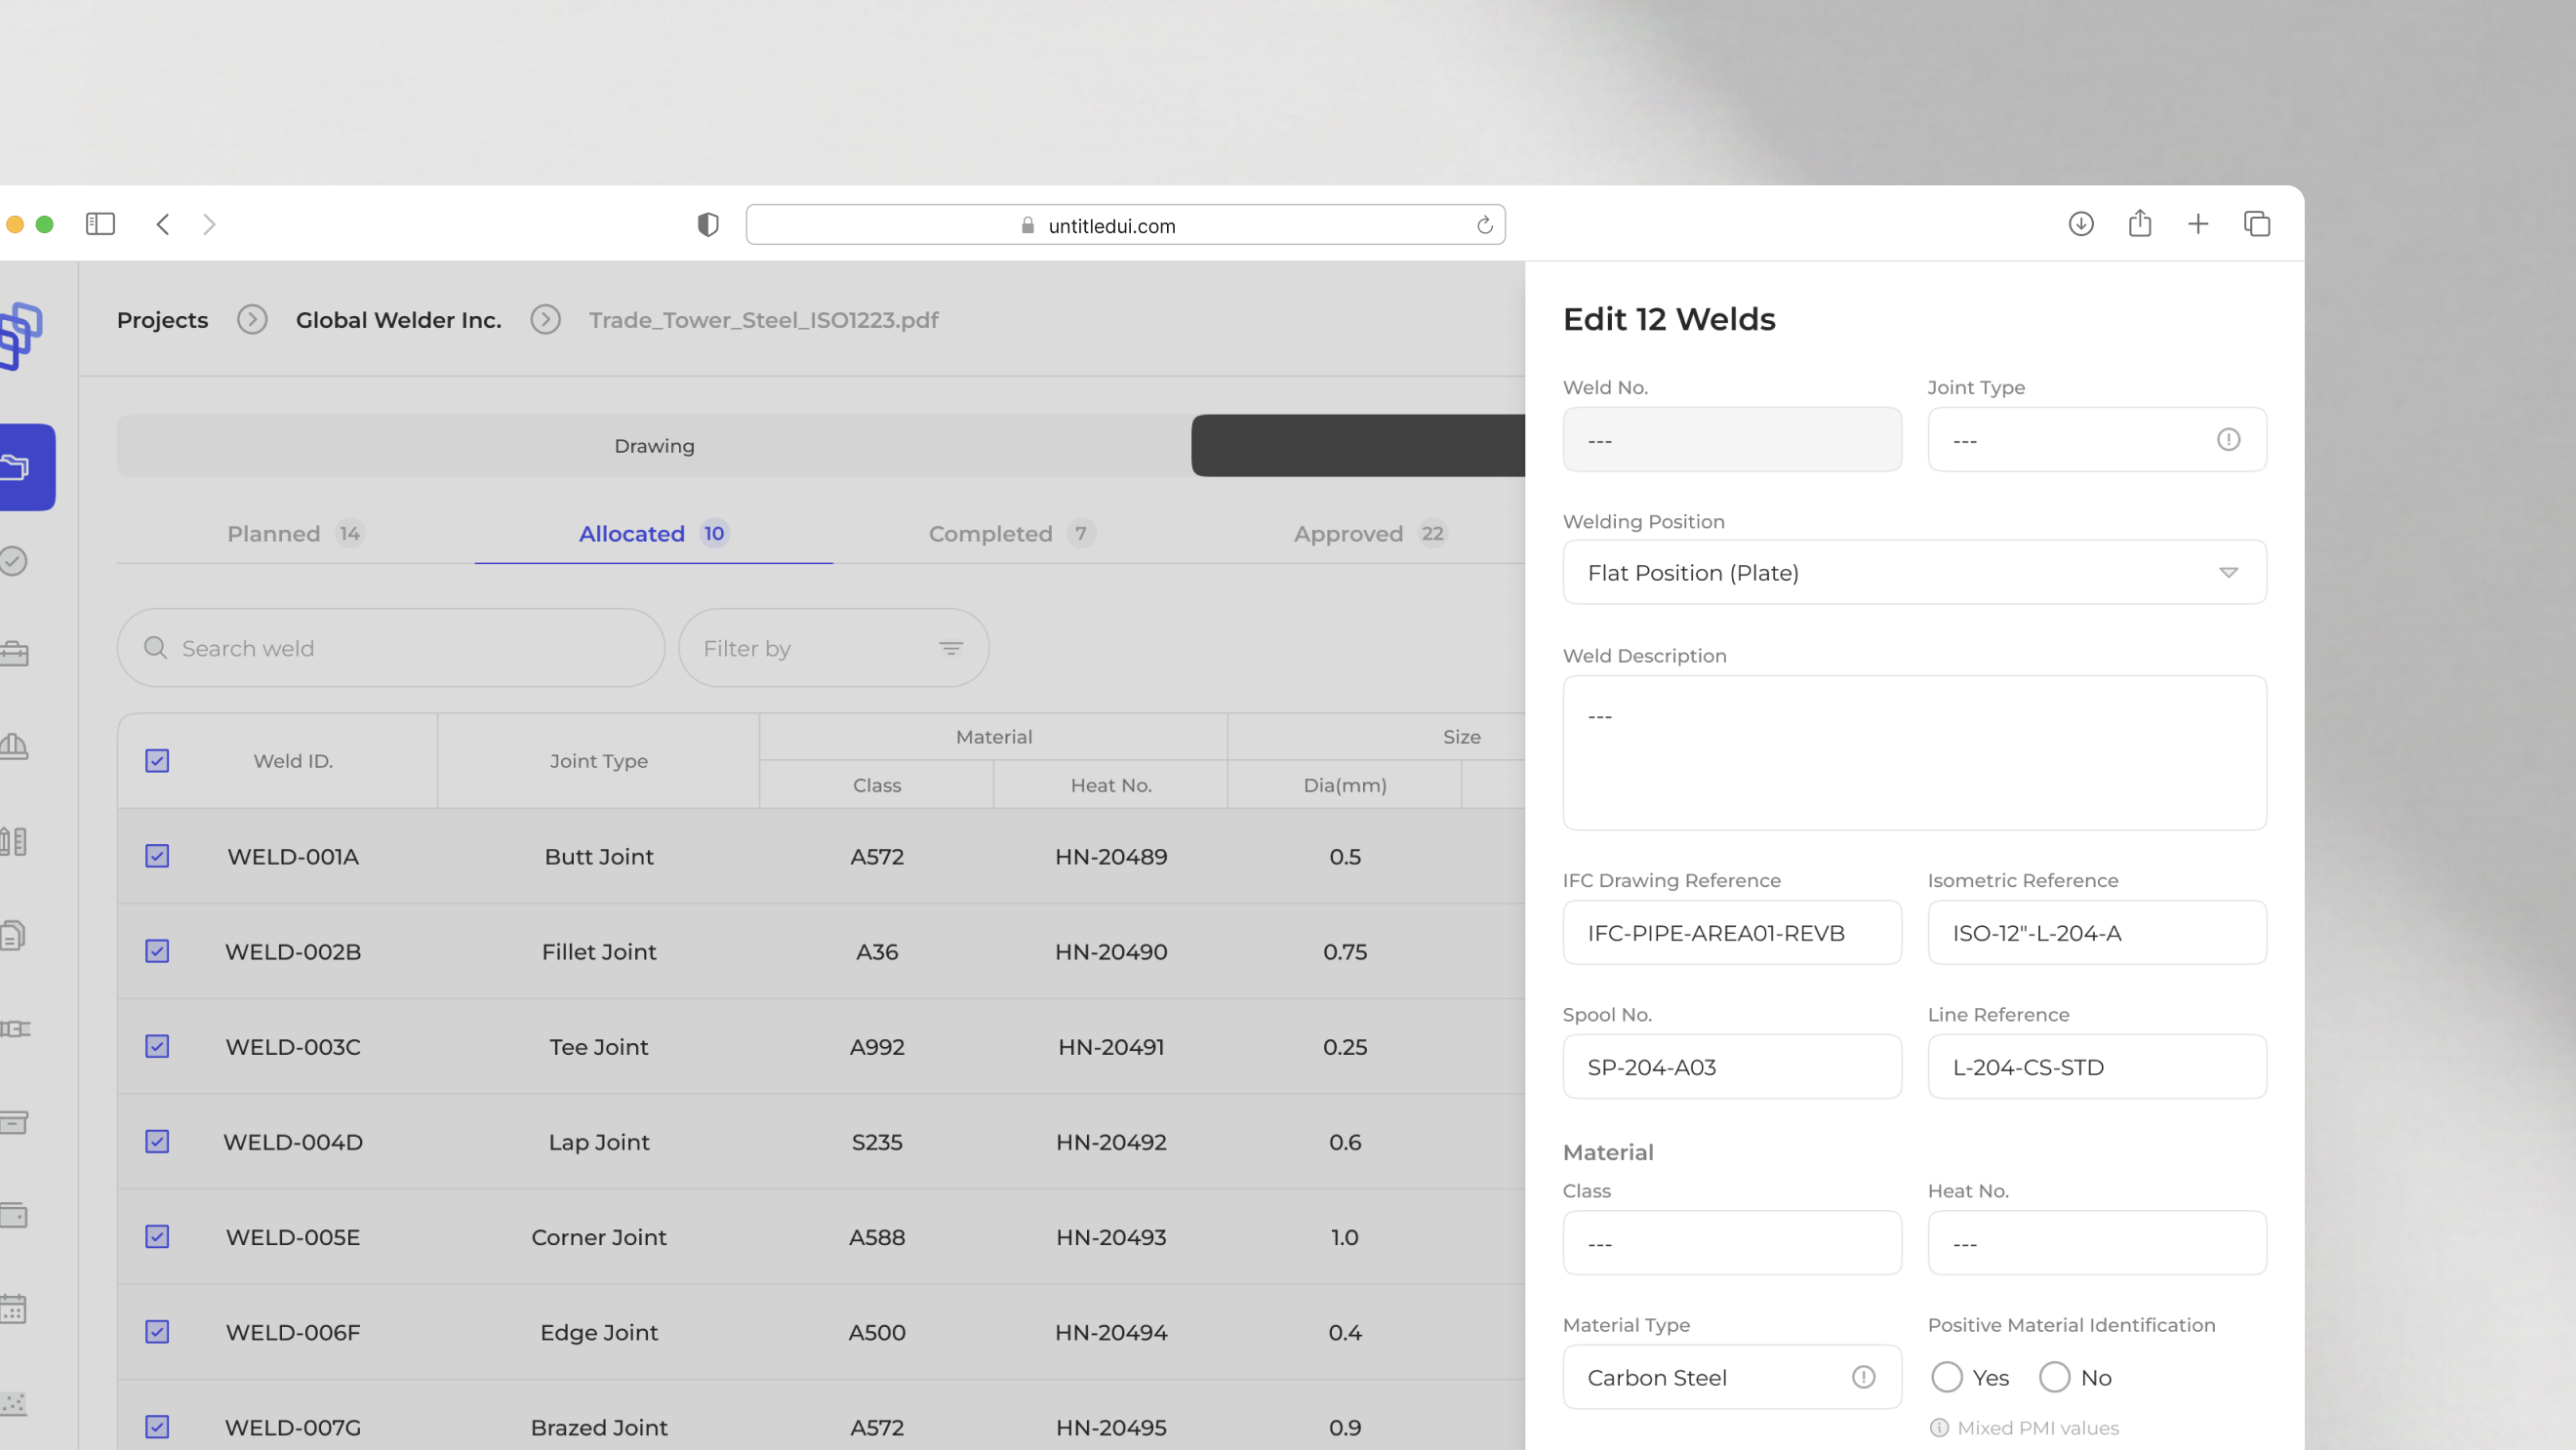Click the Brazed Joint cell

click(x=598, y=1427)
